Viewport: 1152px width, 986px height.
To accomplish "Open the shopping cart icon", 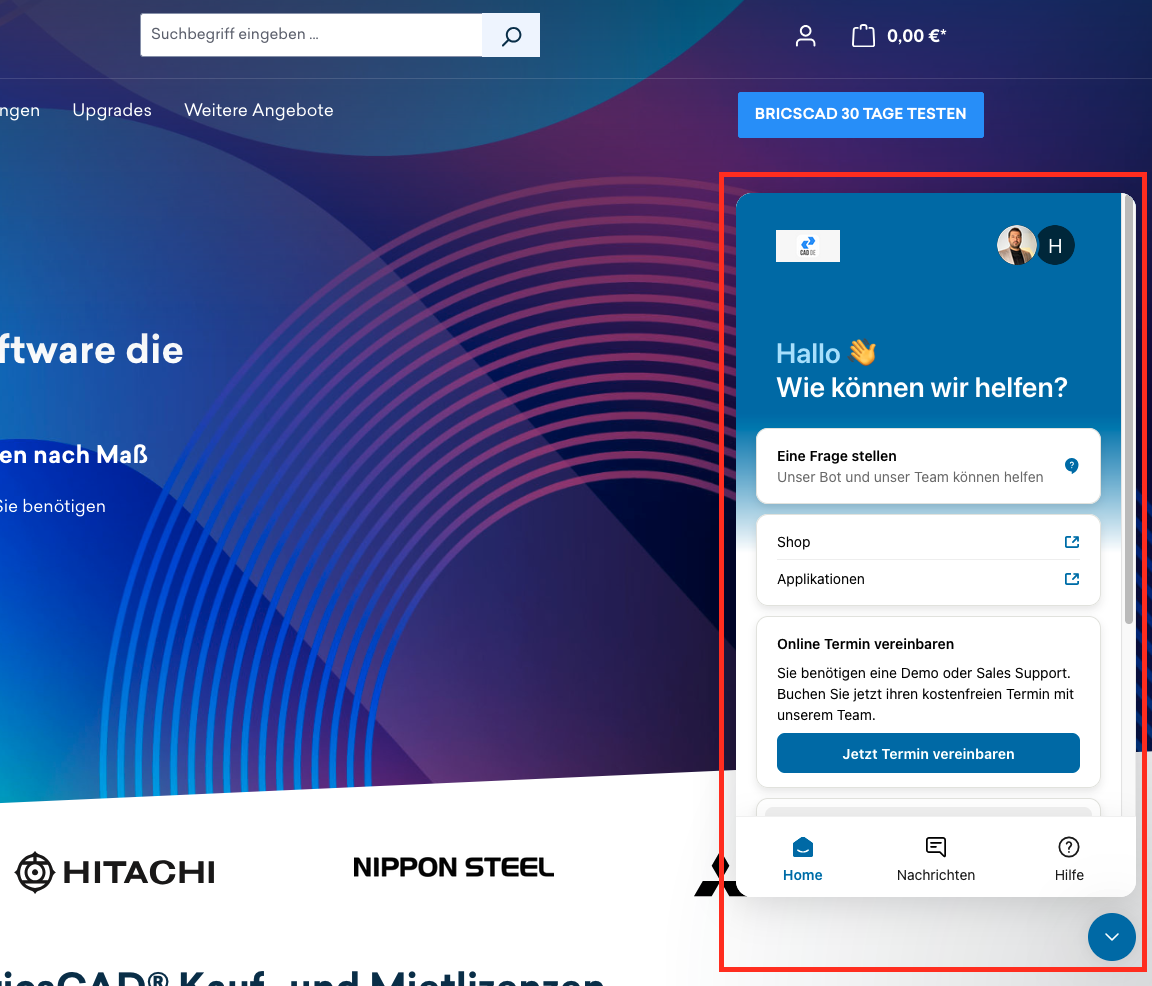I will pos(862,36).
